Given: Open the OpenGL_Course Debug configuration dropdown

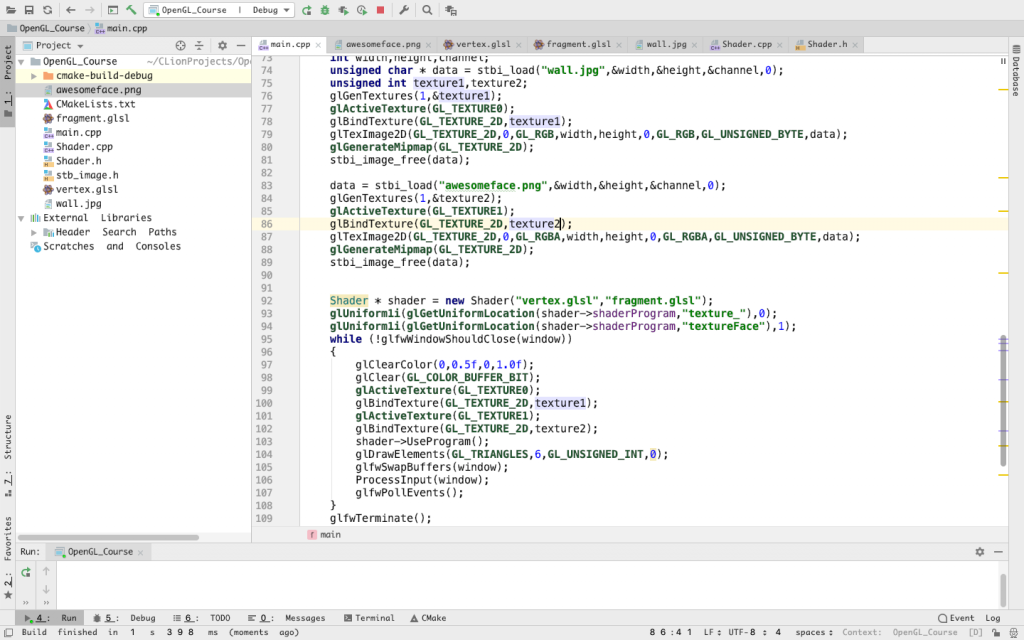Looking at the screenshot, I should pos(219,10).
